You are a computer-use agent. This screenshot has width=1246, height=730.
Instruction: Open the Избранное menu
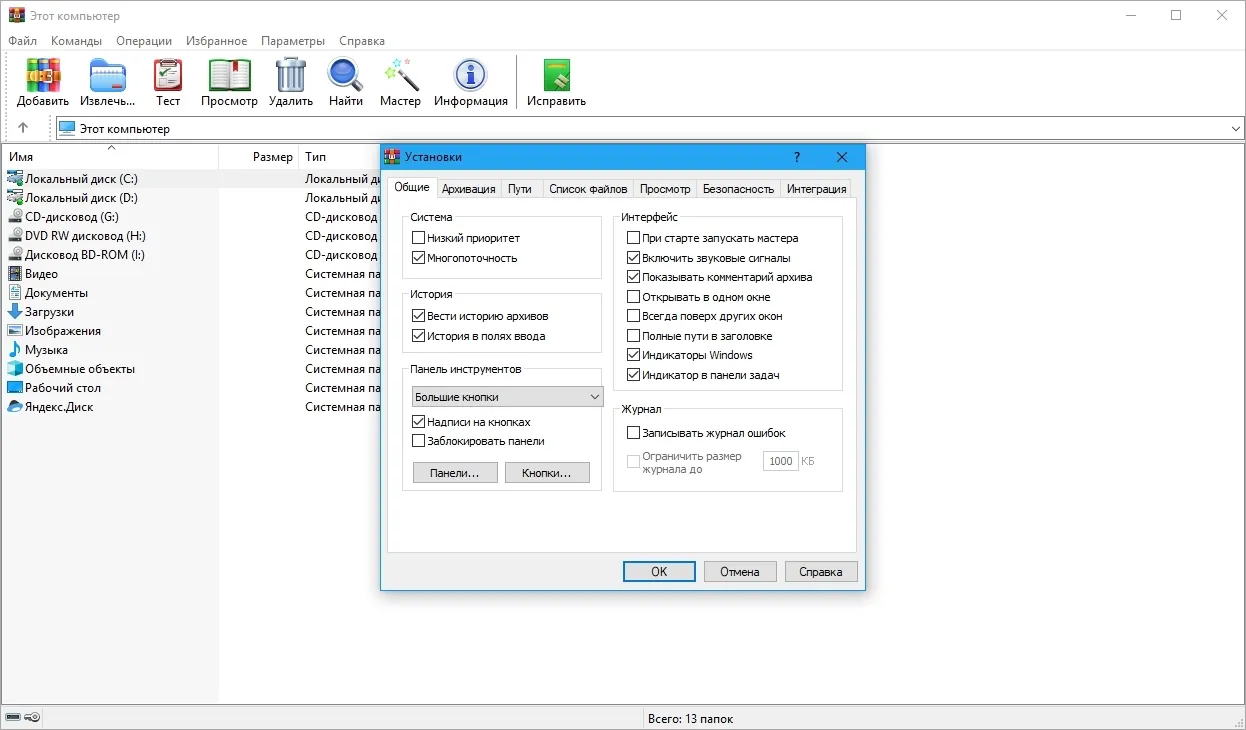point(216,41)
